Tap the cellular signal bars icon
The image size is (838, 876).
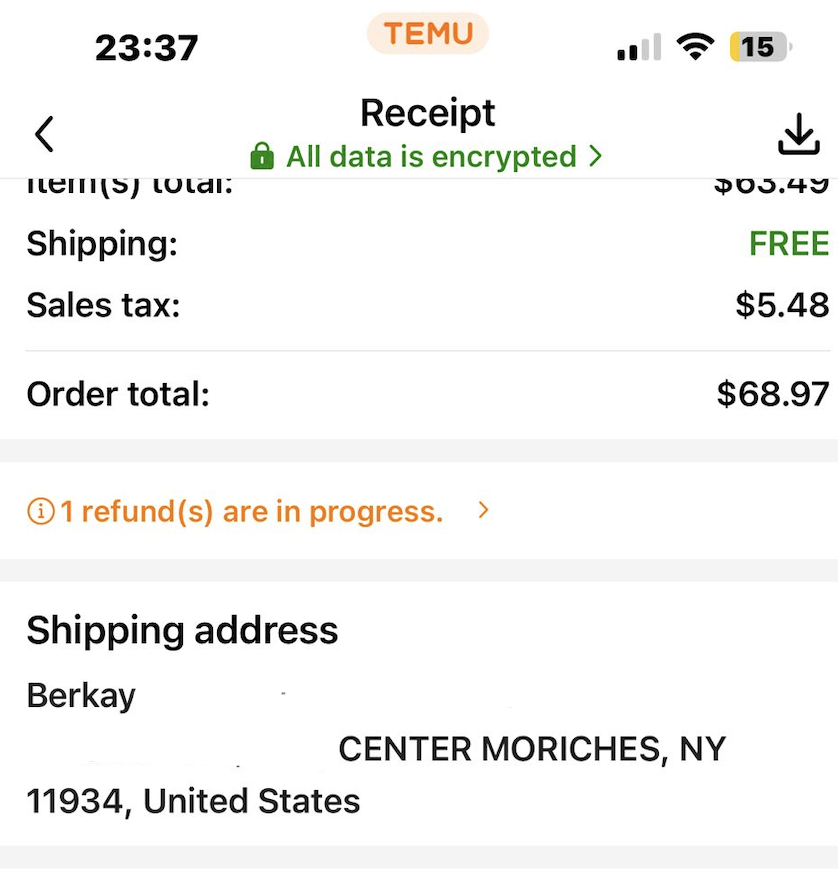click(639, 46)
